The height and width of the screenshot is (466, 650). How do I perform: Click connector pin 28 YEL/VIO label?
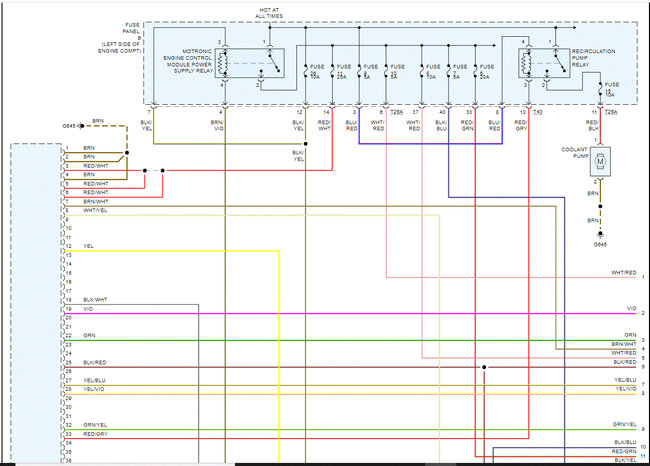(x=94, y=389)
